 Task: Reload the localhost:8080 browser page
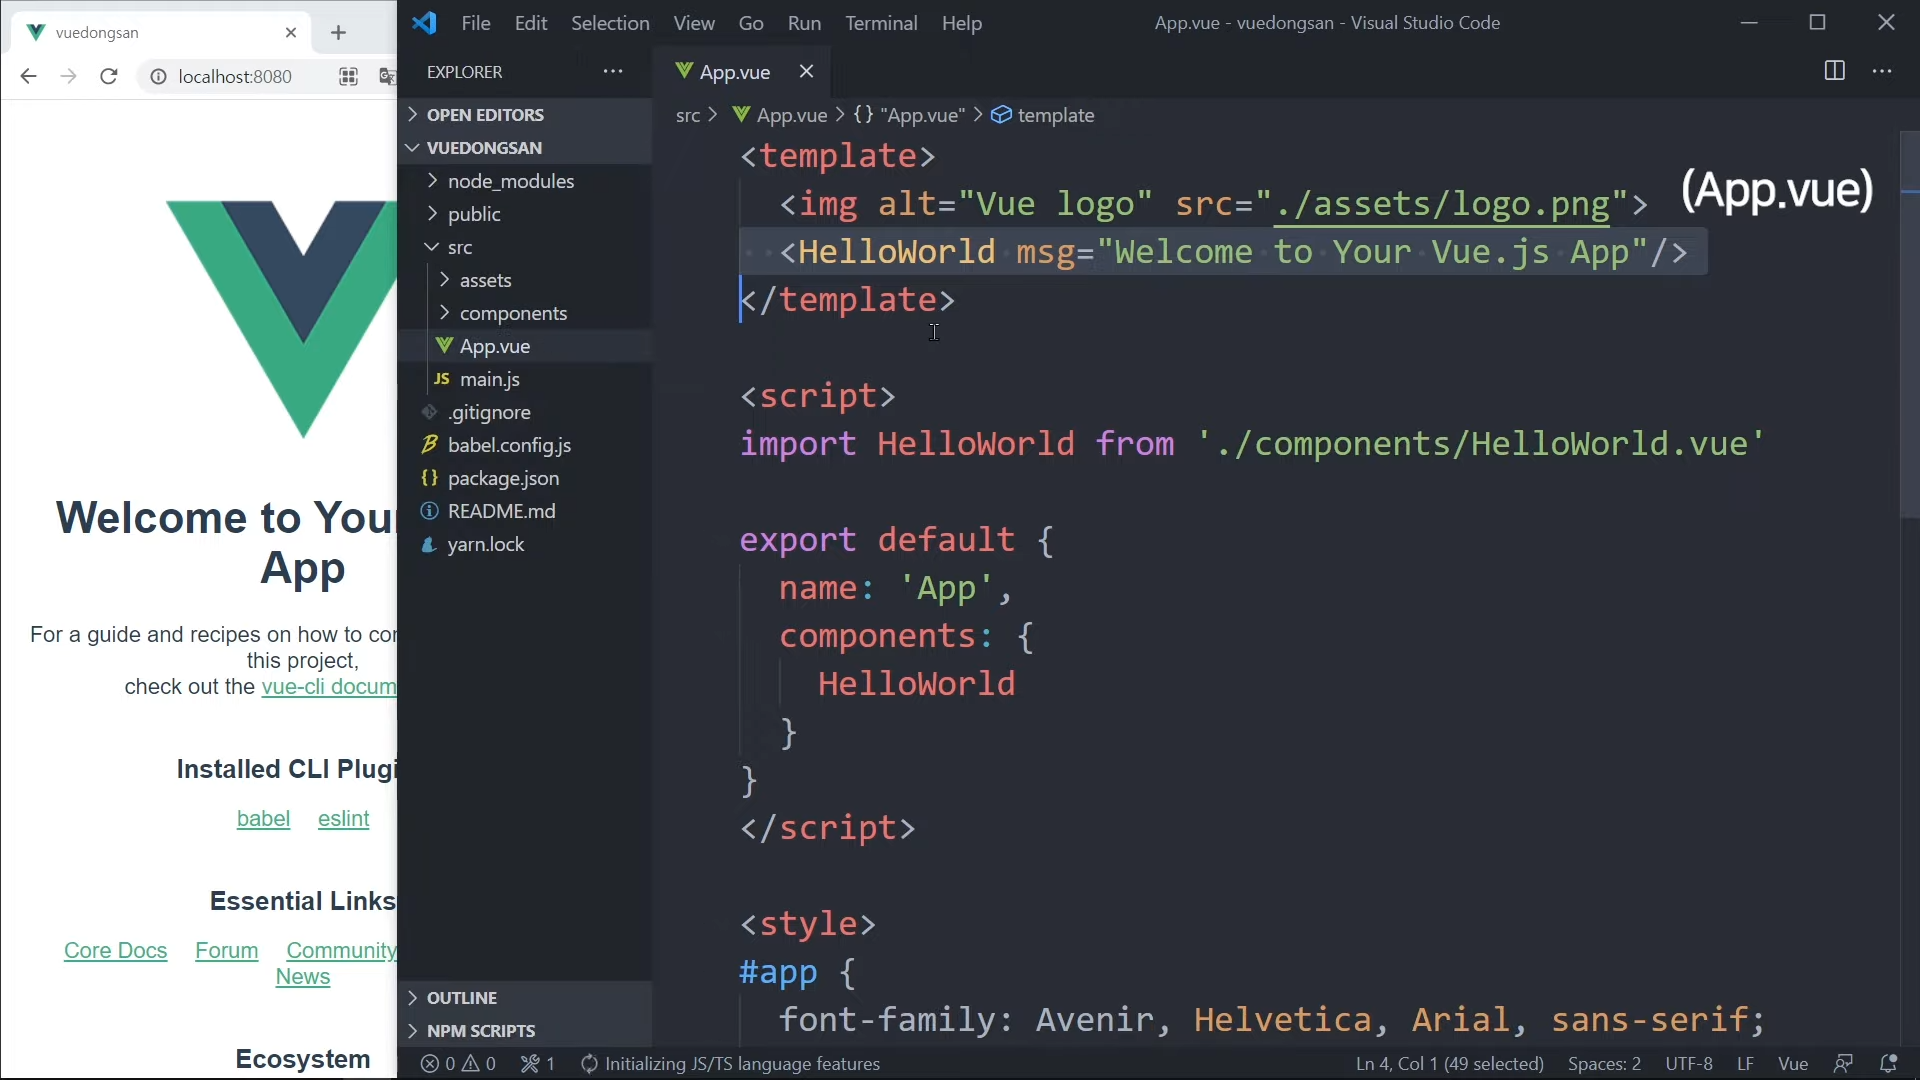coord(109,76)
